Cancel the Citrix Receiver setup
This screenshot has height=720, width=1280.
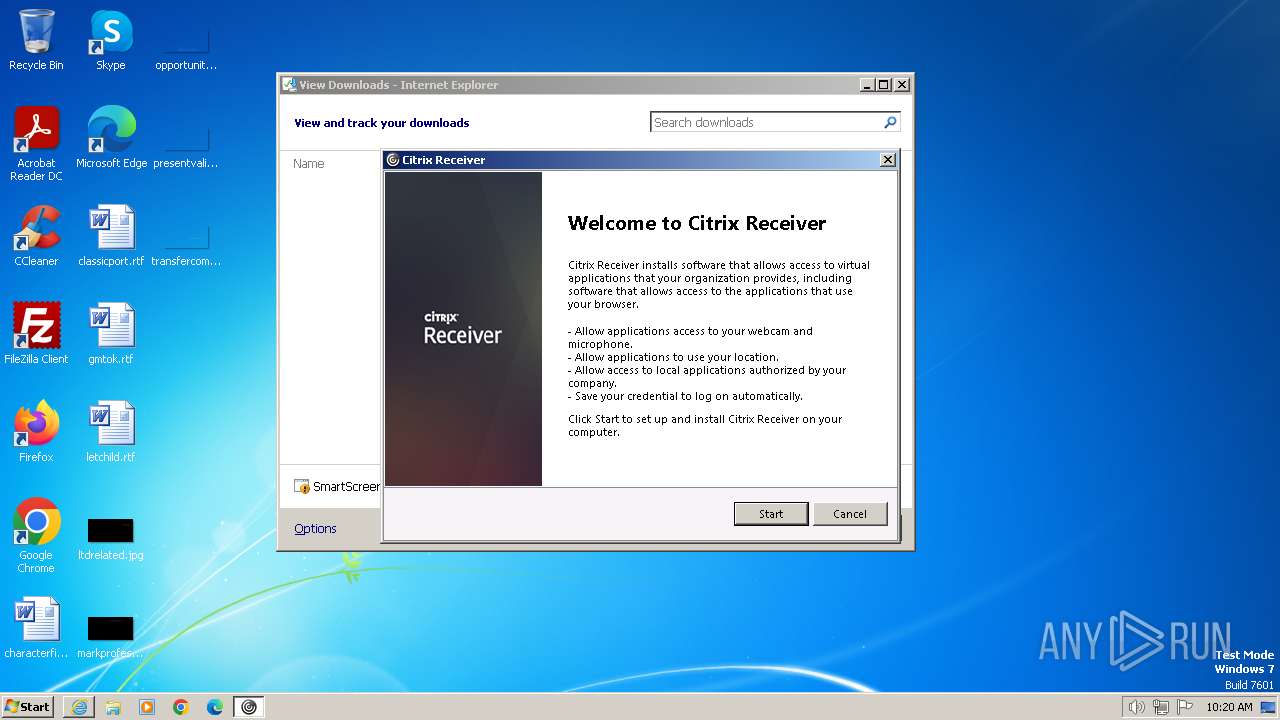click(850, 513)
